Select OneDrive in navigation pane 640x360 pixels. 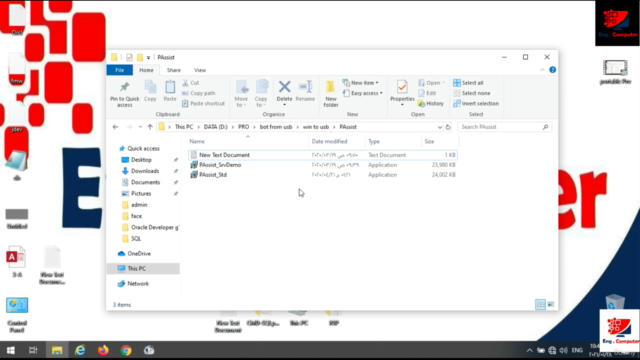click(139, 253)
